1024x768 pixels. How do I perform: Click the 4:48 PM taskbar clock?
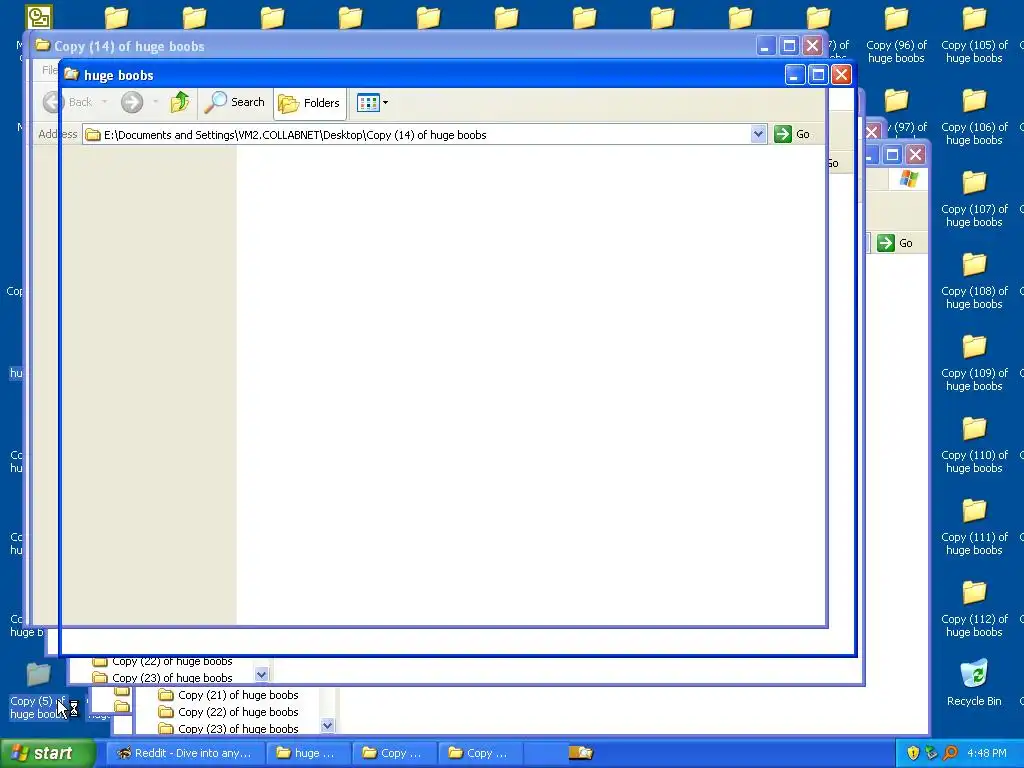(987, 753)
